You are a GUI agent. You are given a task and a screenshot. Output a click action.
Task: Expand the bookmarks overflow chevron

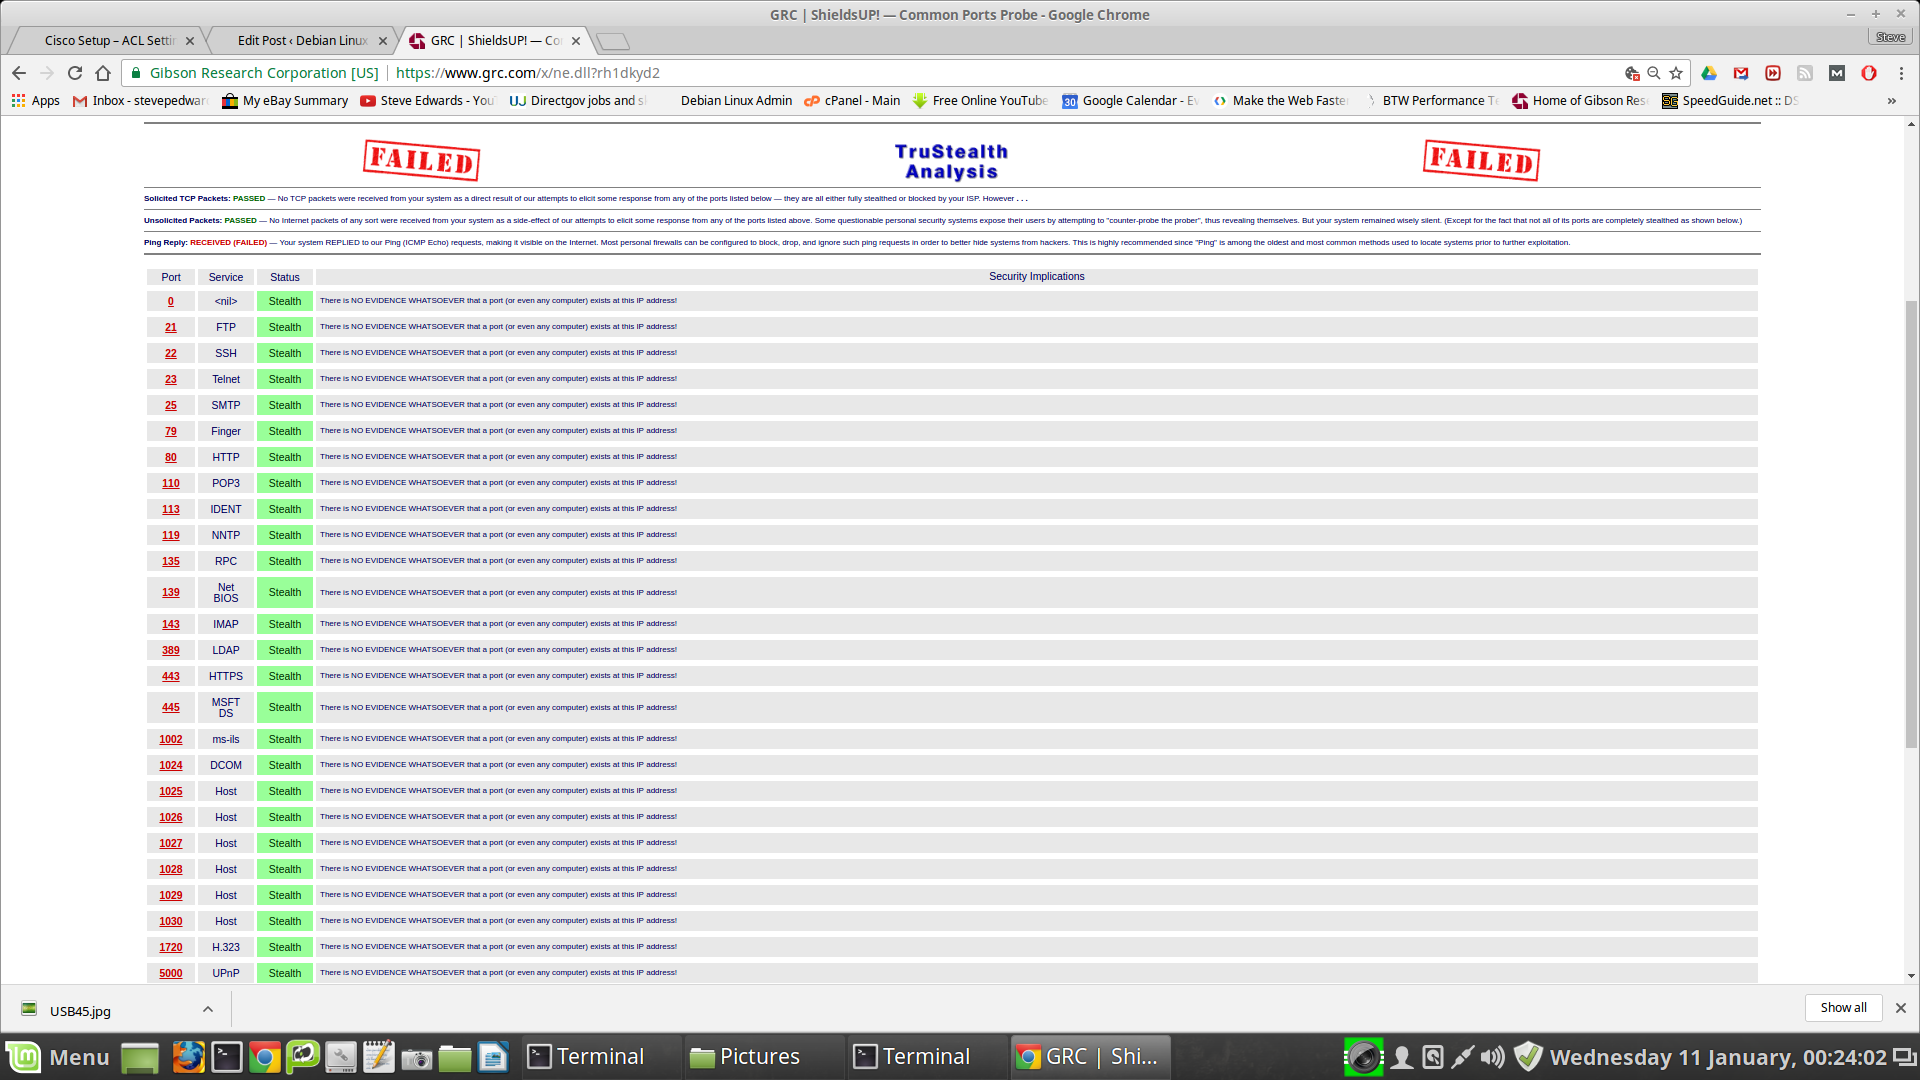1891,101
